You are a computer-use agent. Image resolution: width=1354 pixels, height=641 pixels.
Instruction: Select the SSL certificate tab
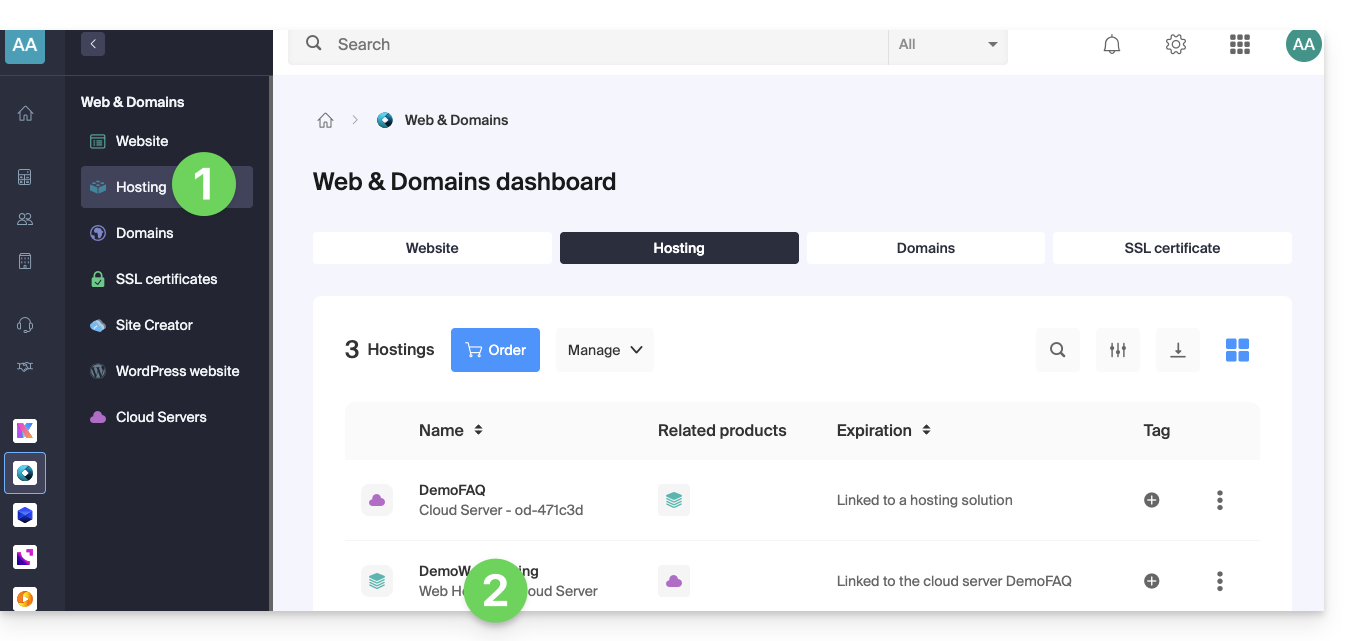(1171, 248)
